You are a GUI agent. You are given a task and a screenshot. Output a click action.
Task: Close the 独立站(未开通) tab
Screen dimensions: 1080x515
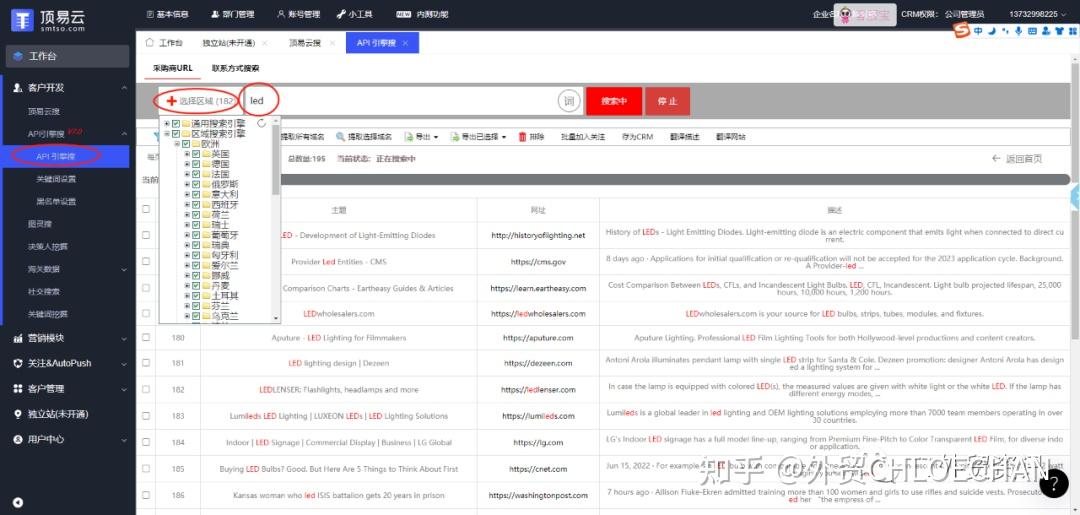(x=265, y=43)
